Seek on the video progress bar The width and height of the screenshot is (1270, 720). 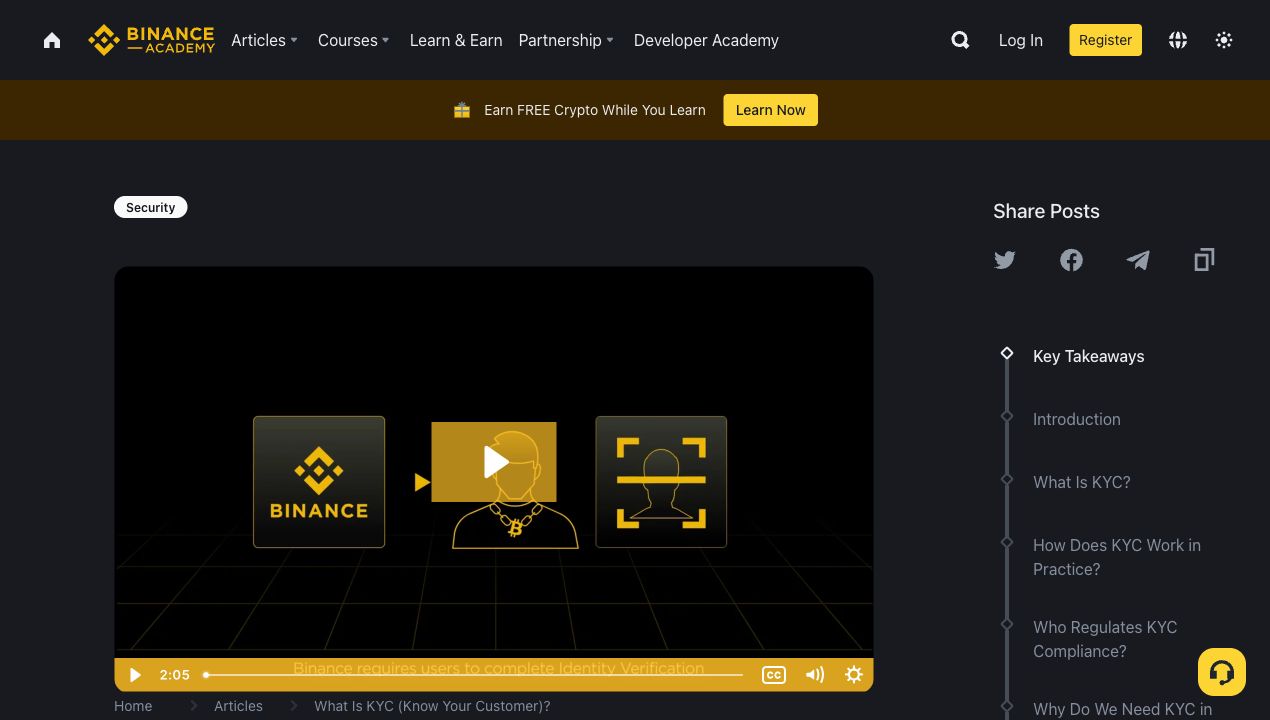[474, 675]
